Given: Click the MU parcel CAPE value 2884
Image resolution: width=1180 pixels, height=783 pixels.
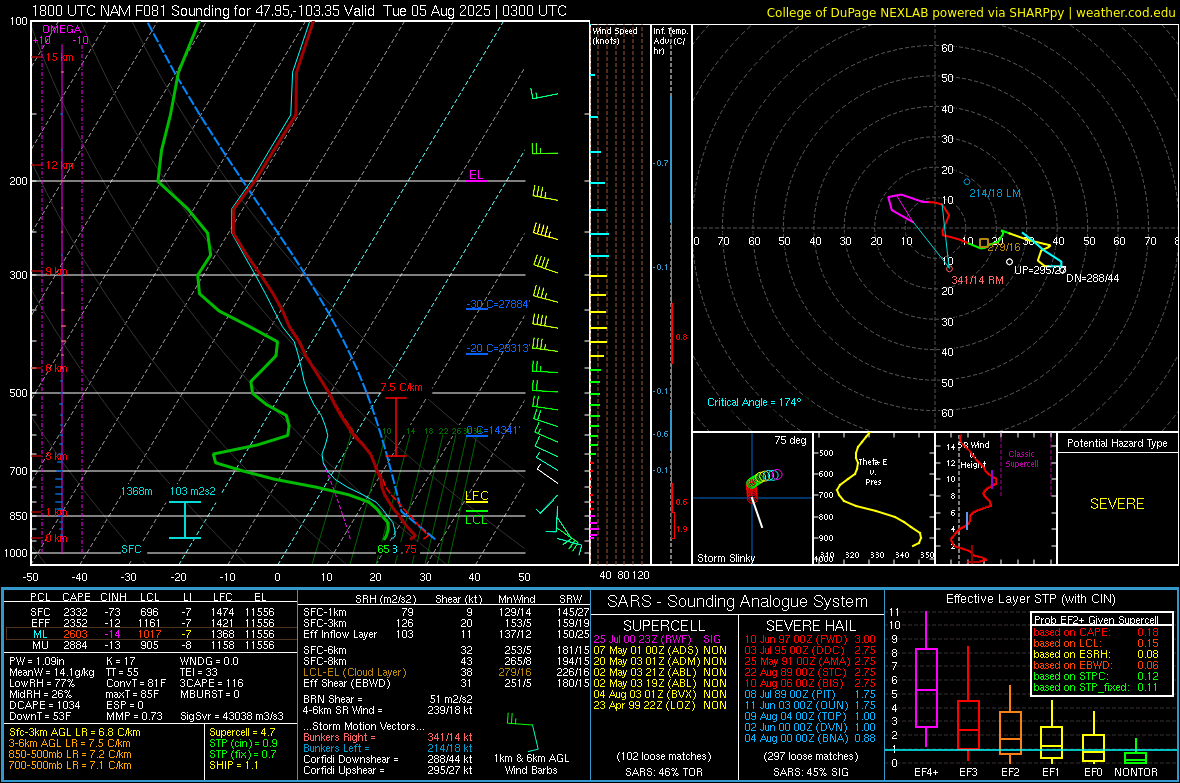Looking at the screenshot, I should click(x=76, y=645).
